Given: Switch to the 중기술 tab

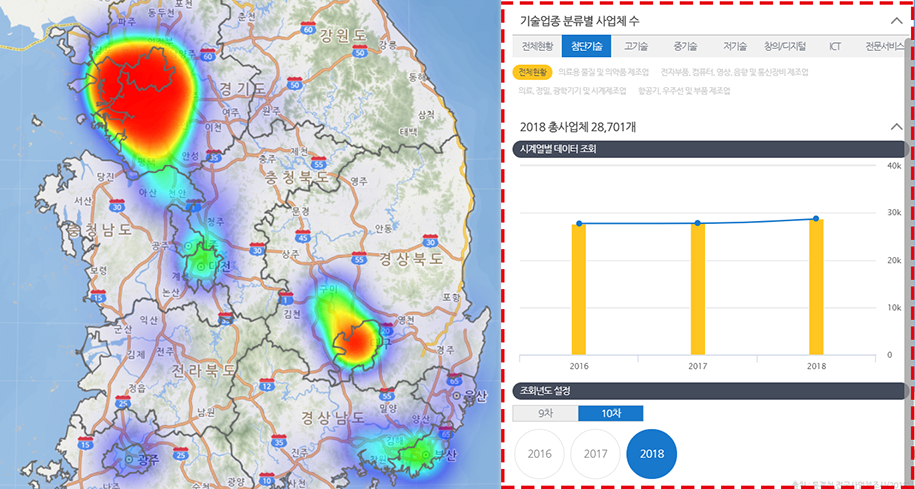Looking at the screenshot, I should (x=685, y=46).
